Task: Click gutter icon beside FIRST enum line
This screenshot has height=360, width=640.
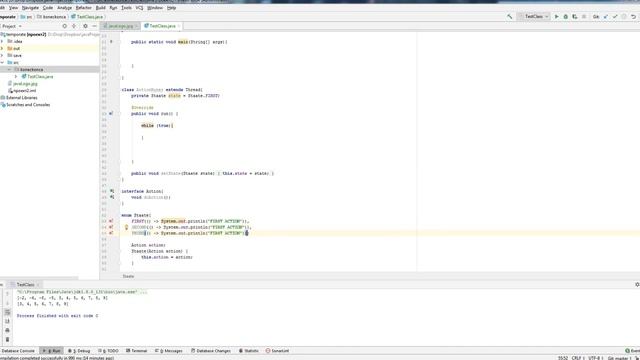Action: [111, 221]
